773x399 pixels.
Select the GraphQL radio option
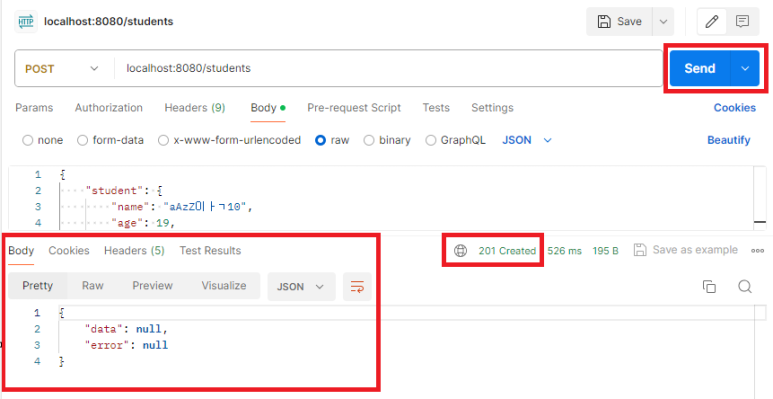[430, 141]
